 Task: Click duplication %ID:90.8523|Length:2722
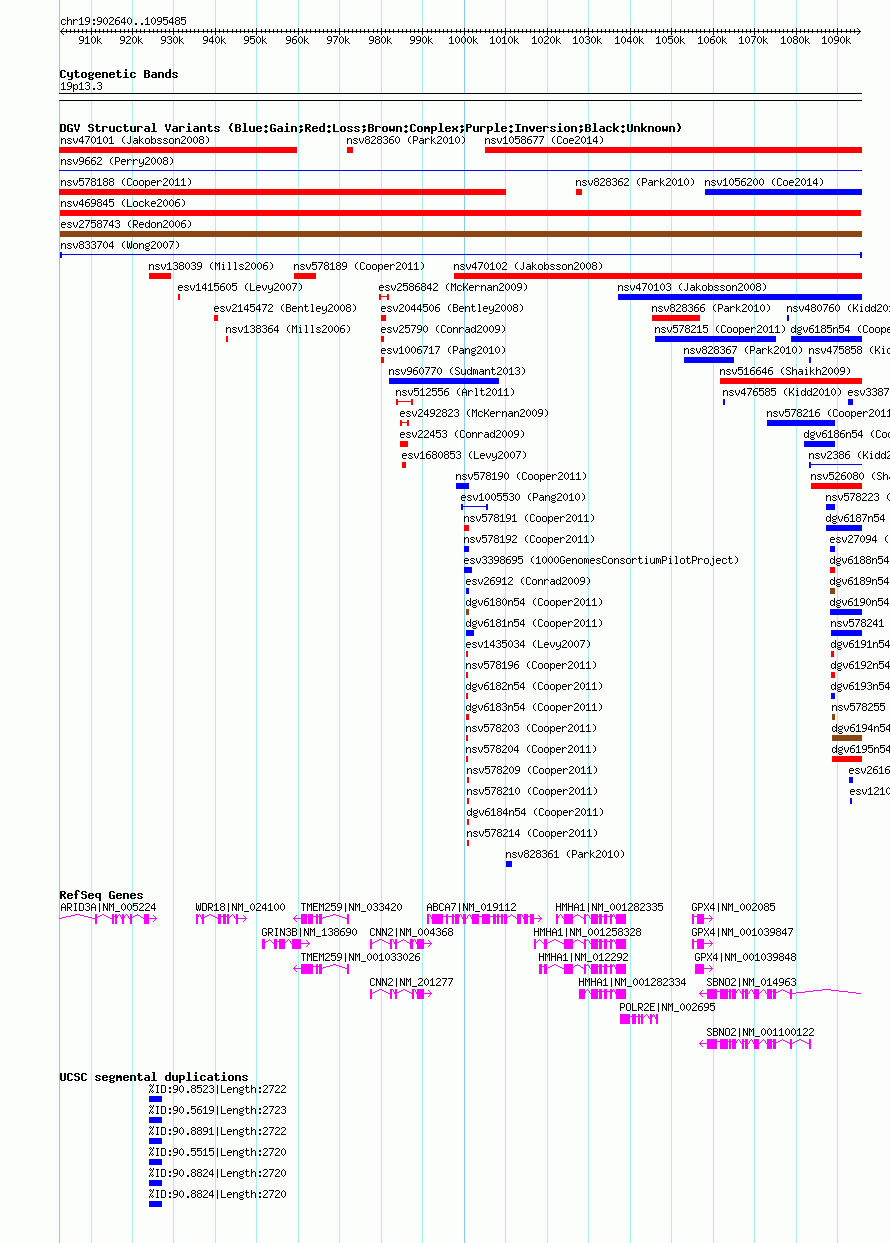click(x=218, y=1089)
